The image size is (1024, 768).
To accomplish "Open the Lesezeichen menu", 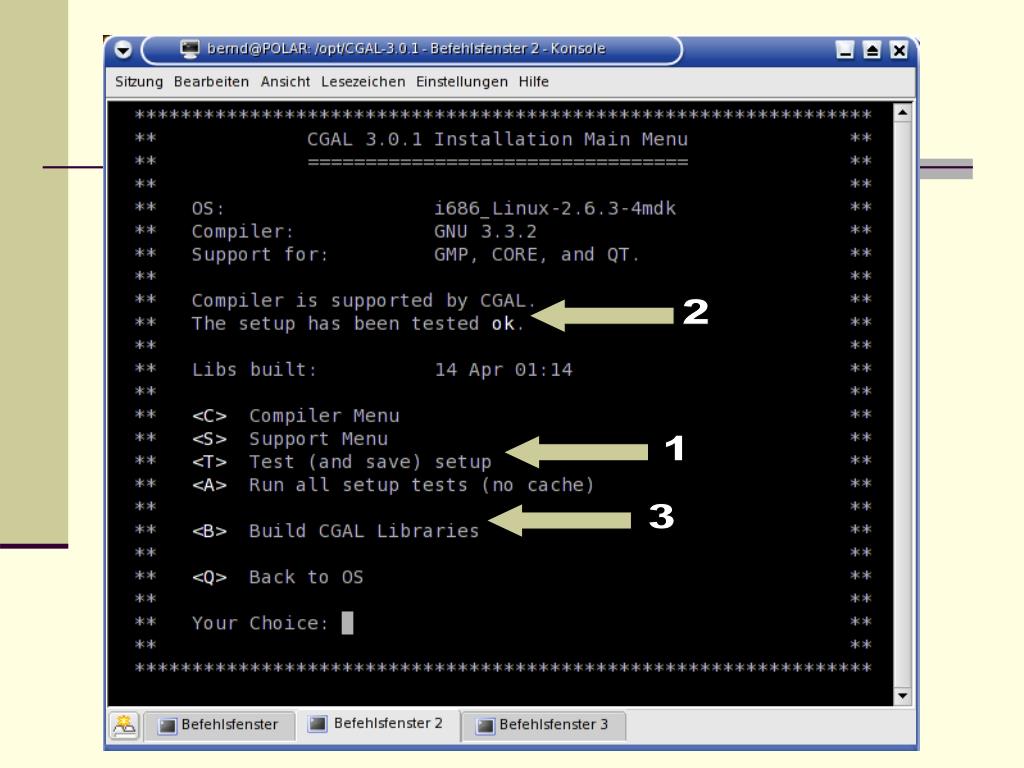I will (x=363, y=82).
